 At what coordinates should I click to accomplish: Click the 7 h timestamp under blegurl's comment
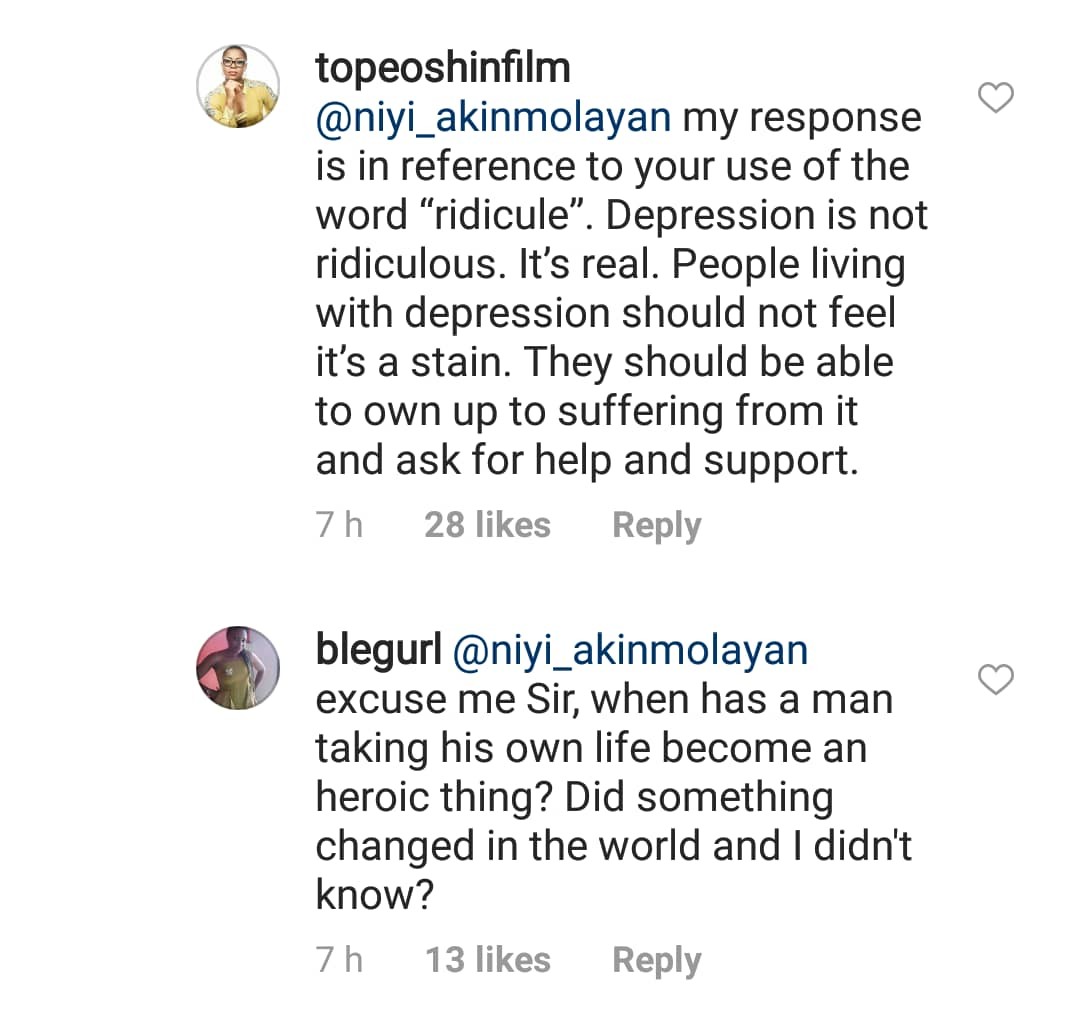click(x=339, y=960)
